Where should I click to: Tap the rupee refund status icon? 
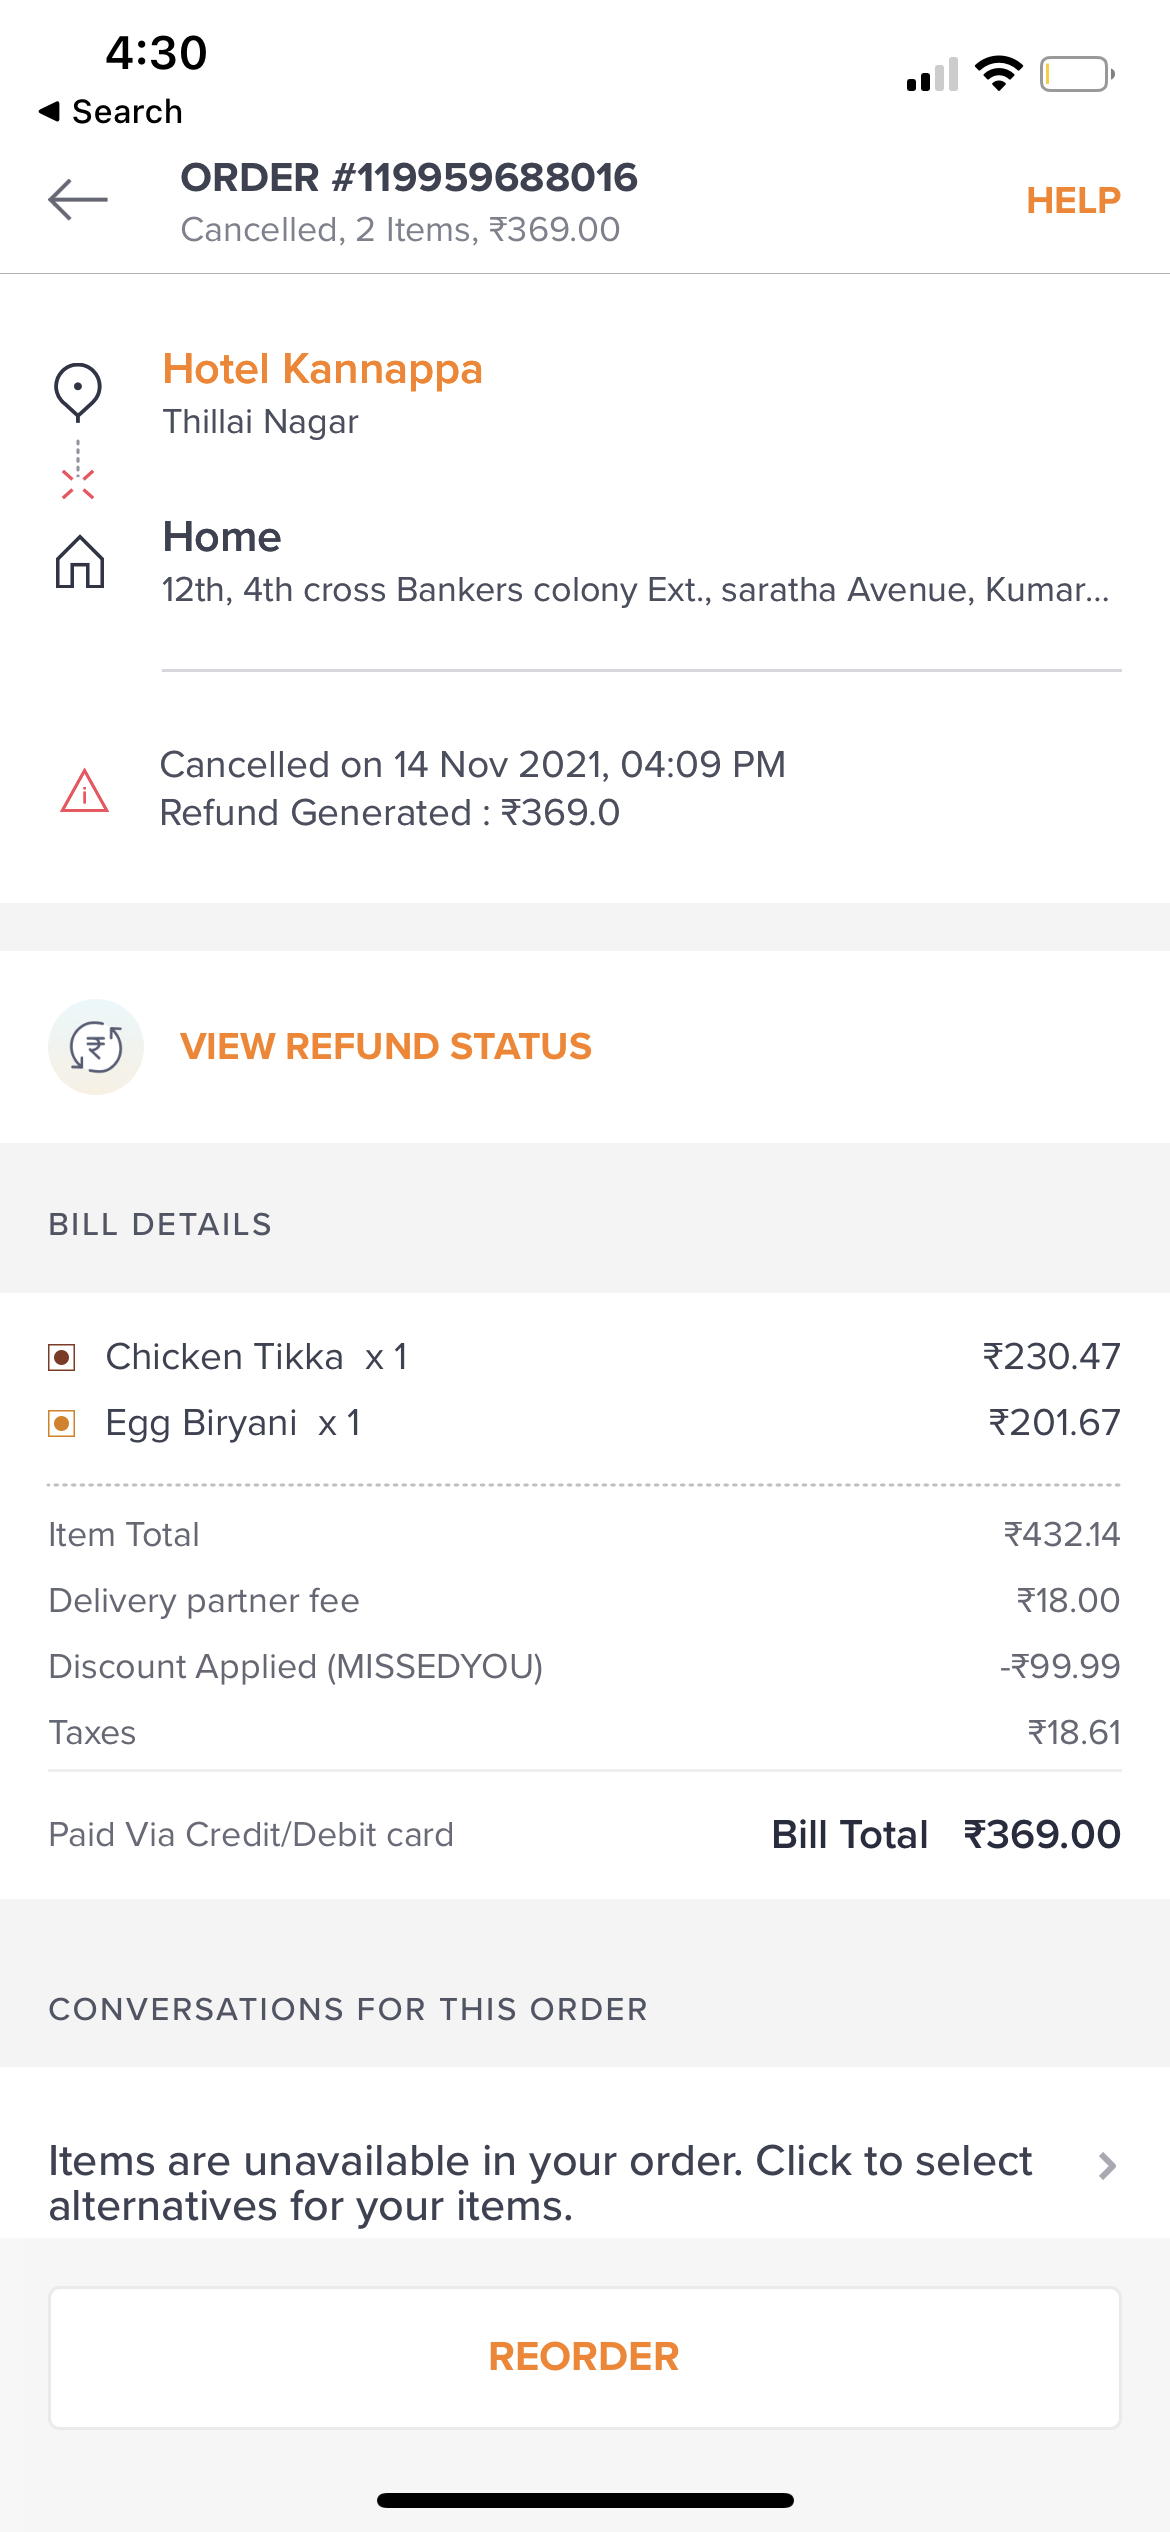click(96, 1047)
